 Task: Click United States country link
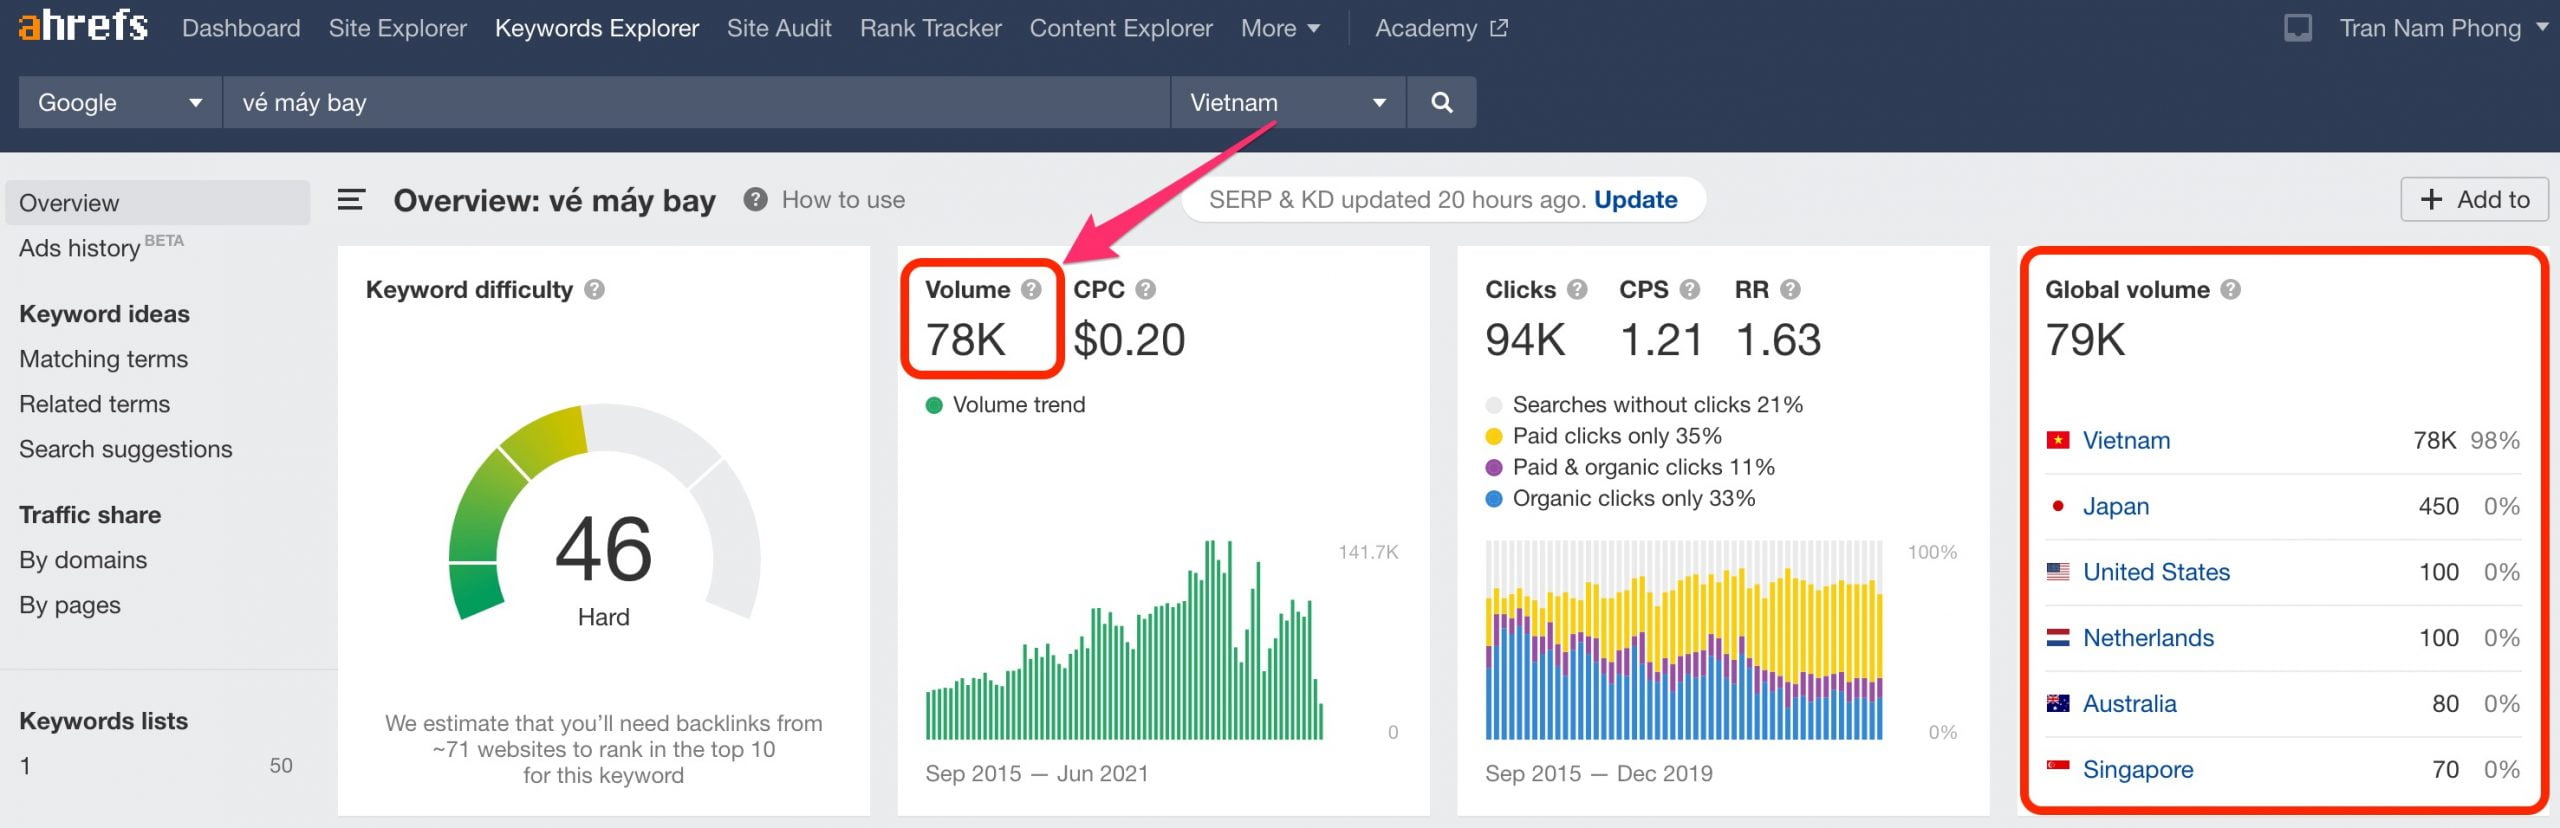click(x=2157, y=572)
